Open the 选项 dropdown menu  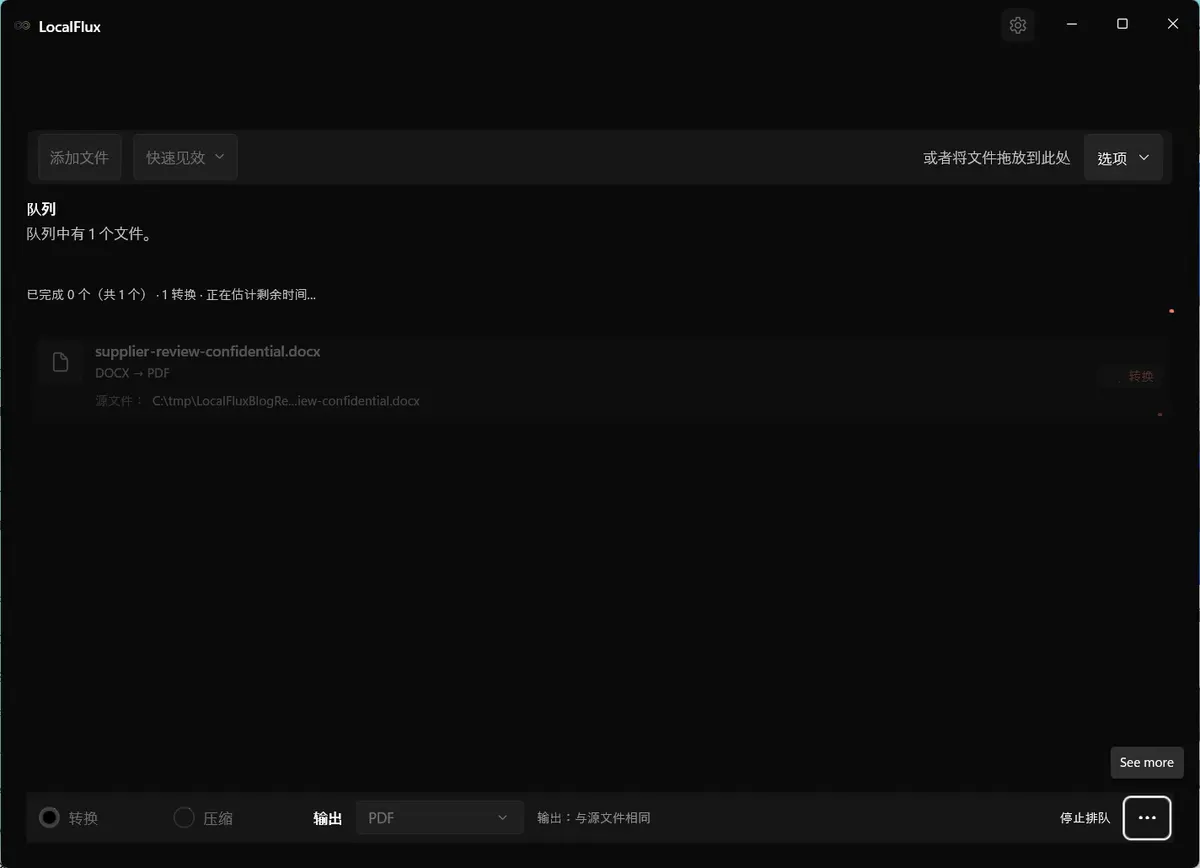1123,158
